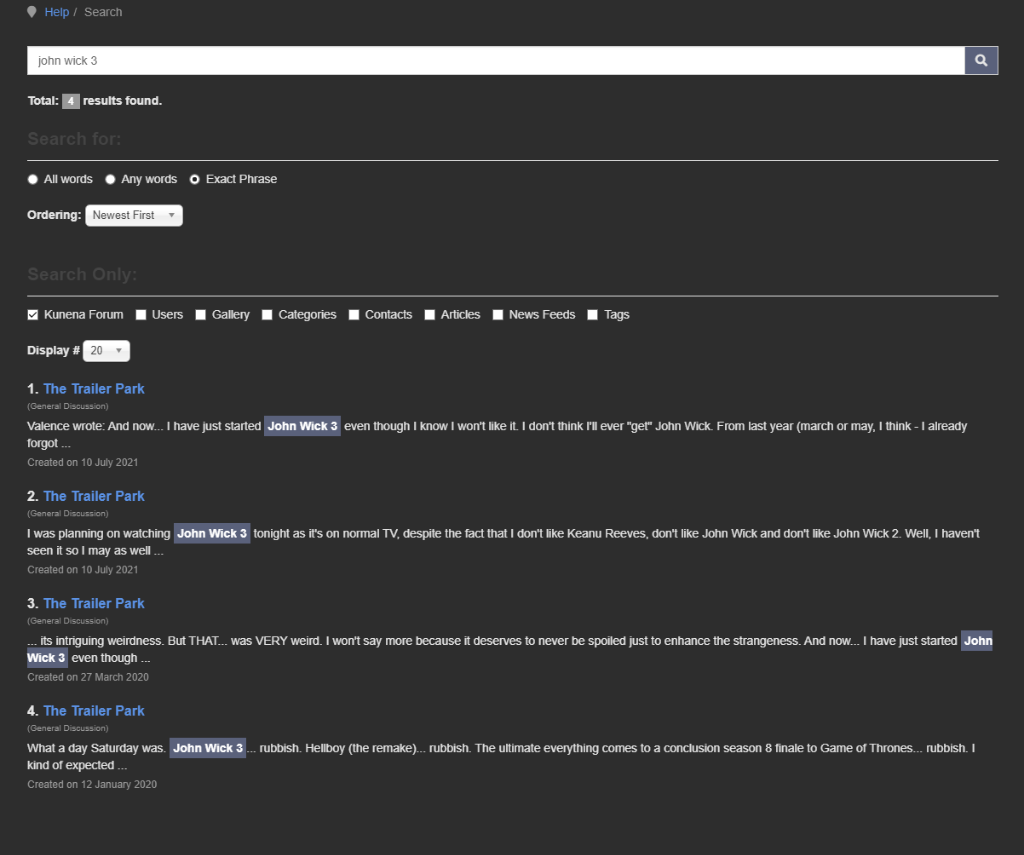Check the Articles checkbox
1024x855 pixels.
pos(430,315)
